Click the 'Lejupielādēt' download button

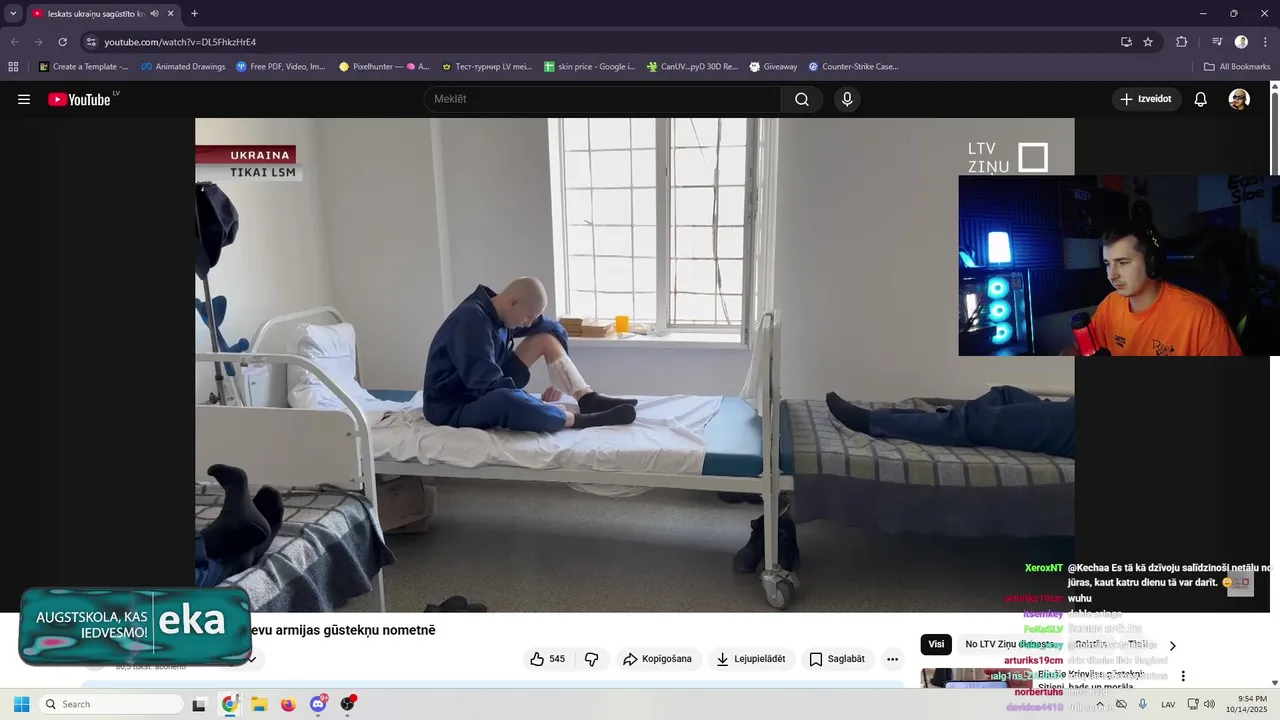coord(752,659)
